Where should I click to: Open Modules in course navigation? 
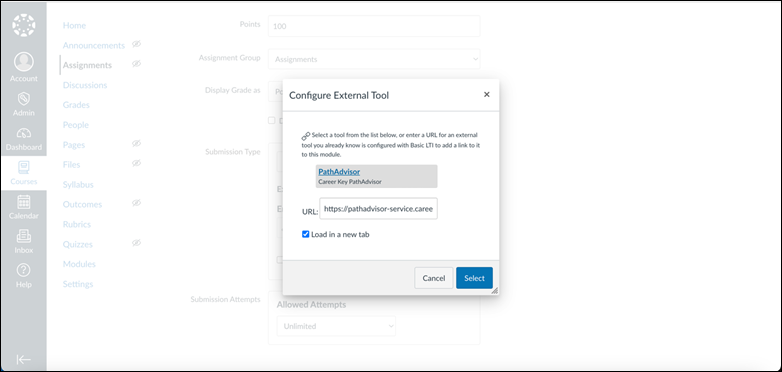click(79, 264)
